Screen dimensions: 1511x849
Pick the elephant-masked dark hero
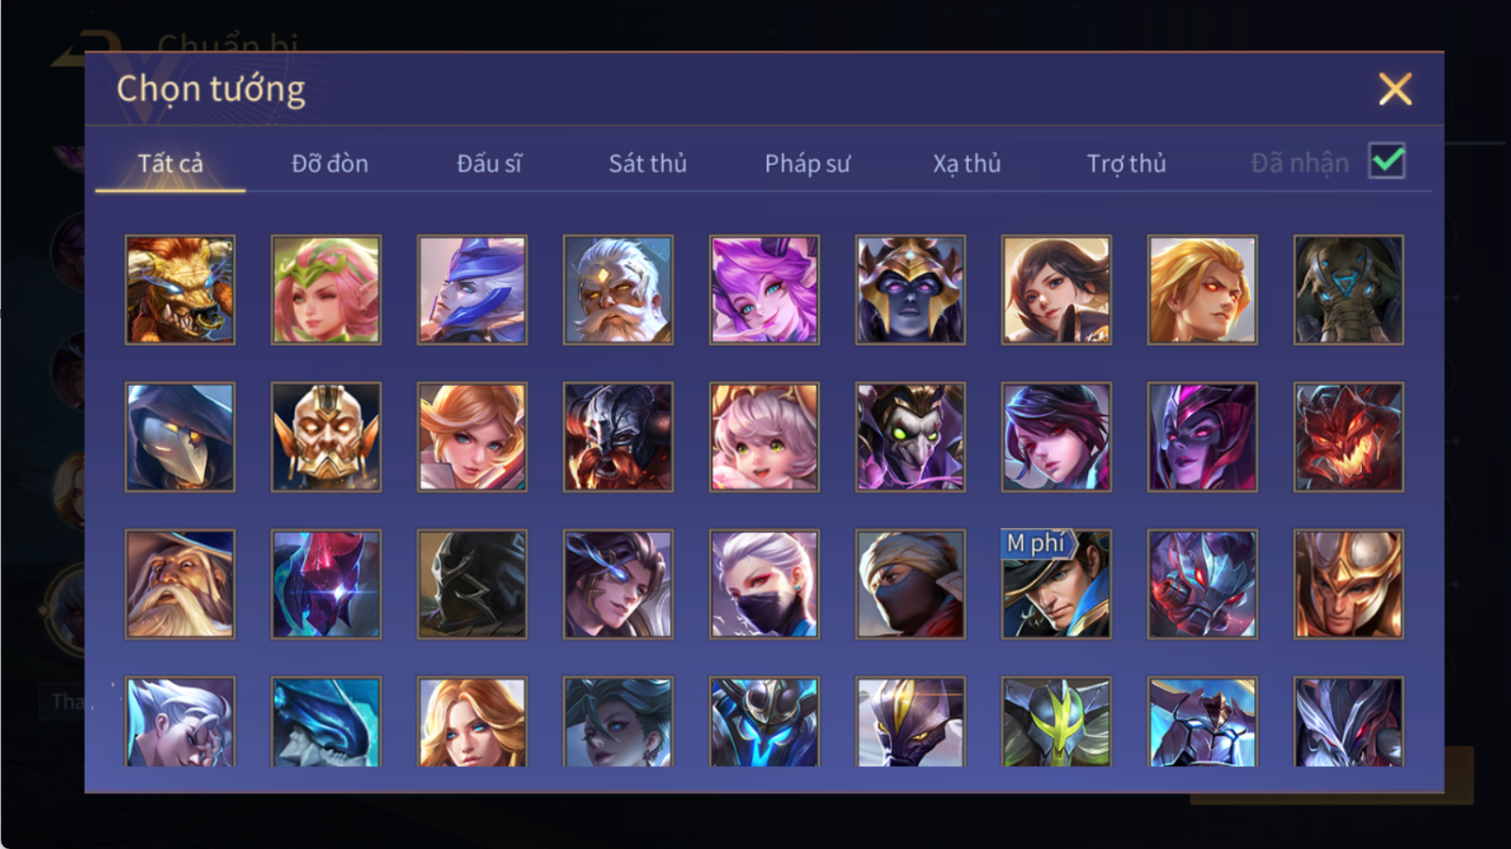1348,290
